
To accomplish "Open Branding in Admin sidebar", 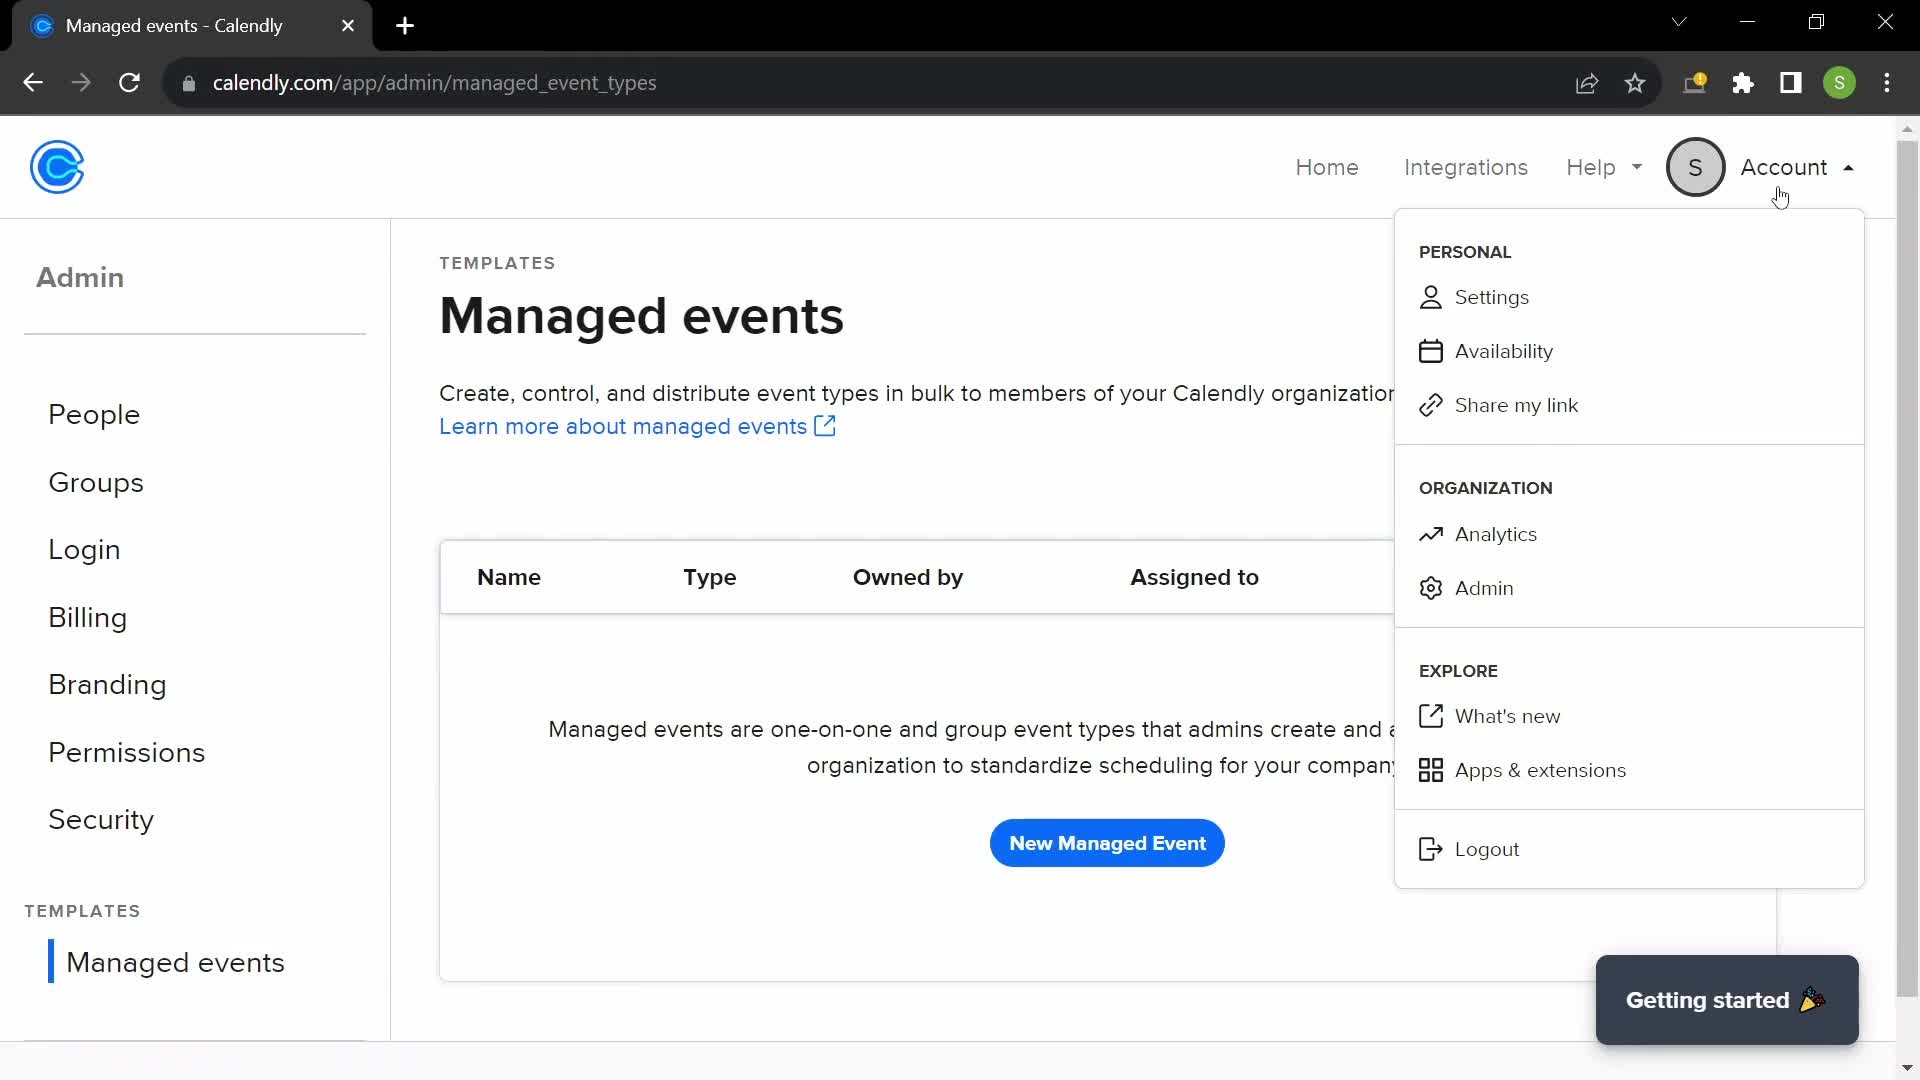I will (107, 685).
